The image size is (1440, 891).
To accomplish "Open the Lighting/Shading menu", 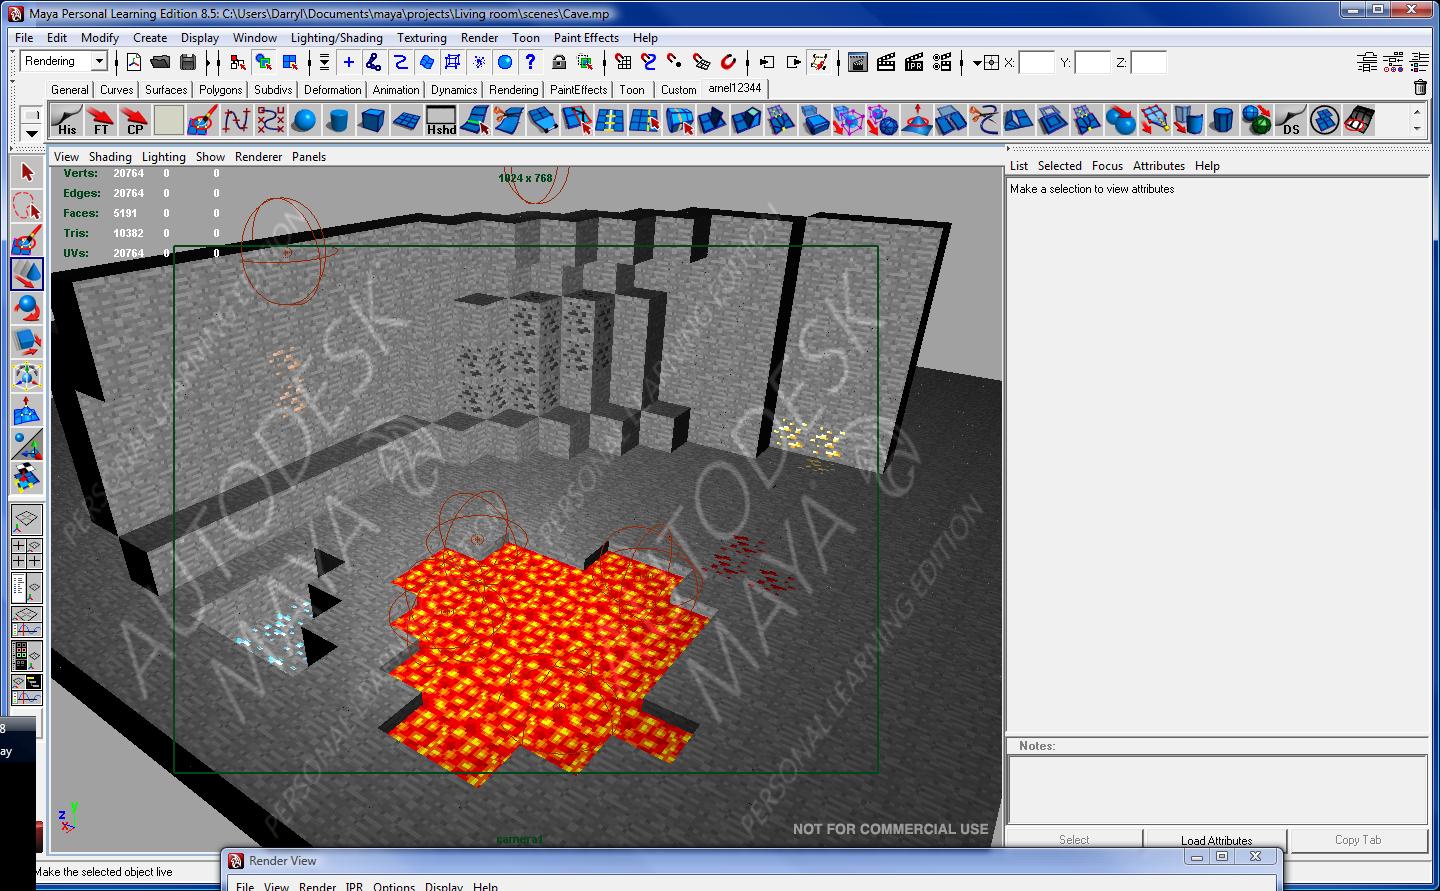I will [x=336, y=38].
